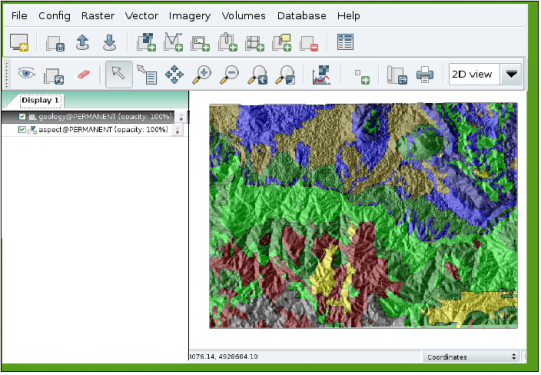Select the Query raster/vector map tool

pos(147,75)
